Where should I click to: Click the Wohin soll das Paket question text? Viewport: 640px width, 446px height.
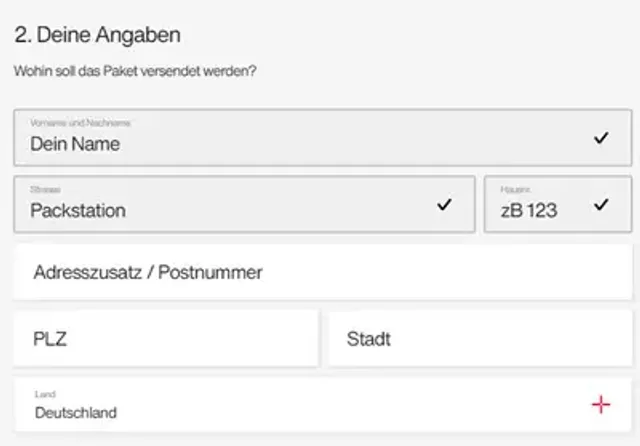(135, 72)
